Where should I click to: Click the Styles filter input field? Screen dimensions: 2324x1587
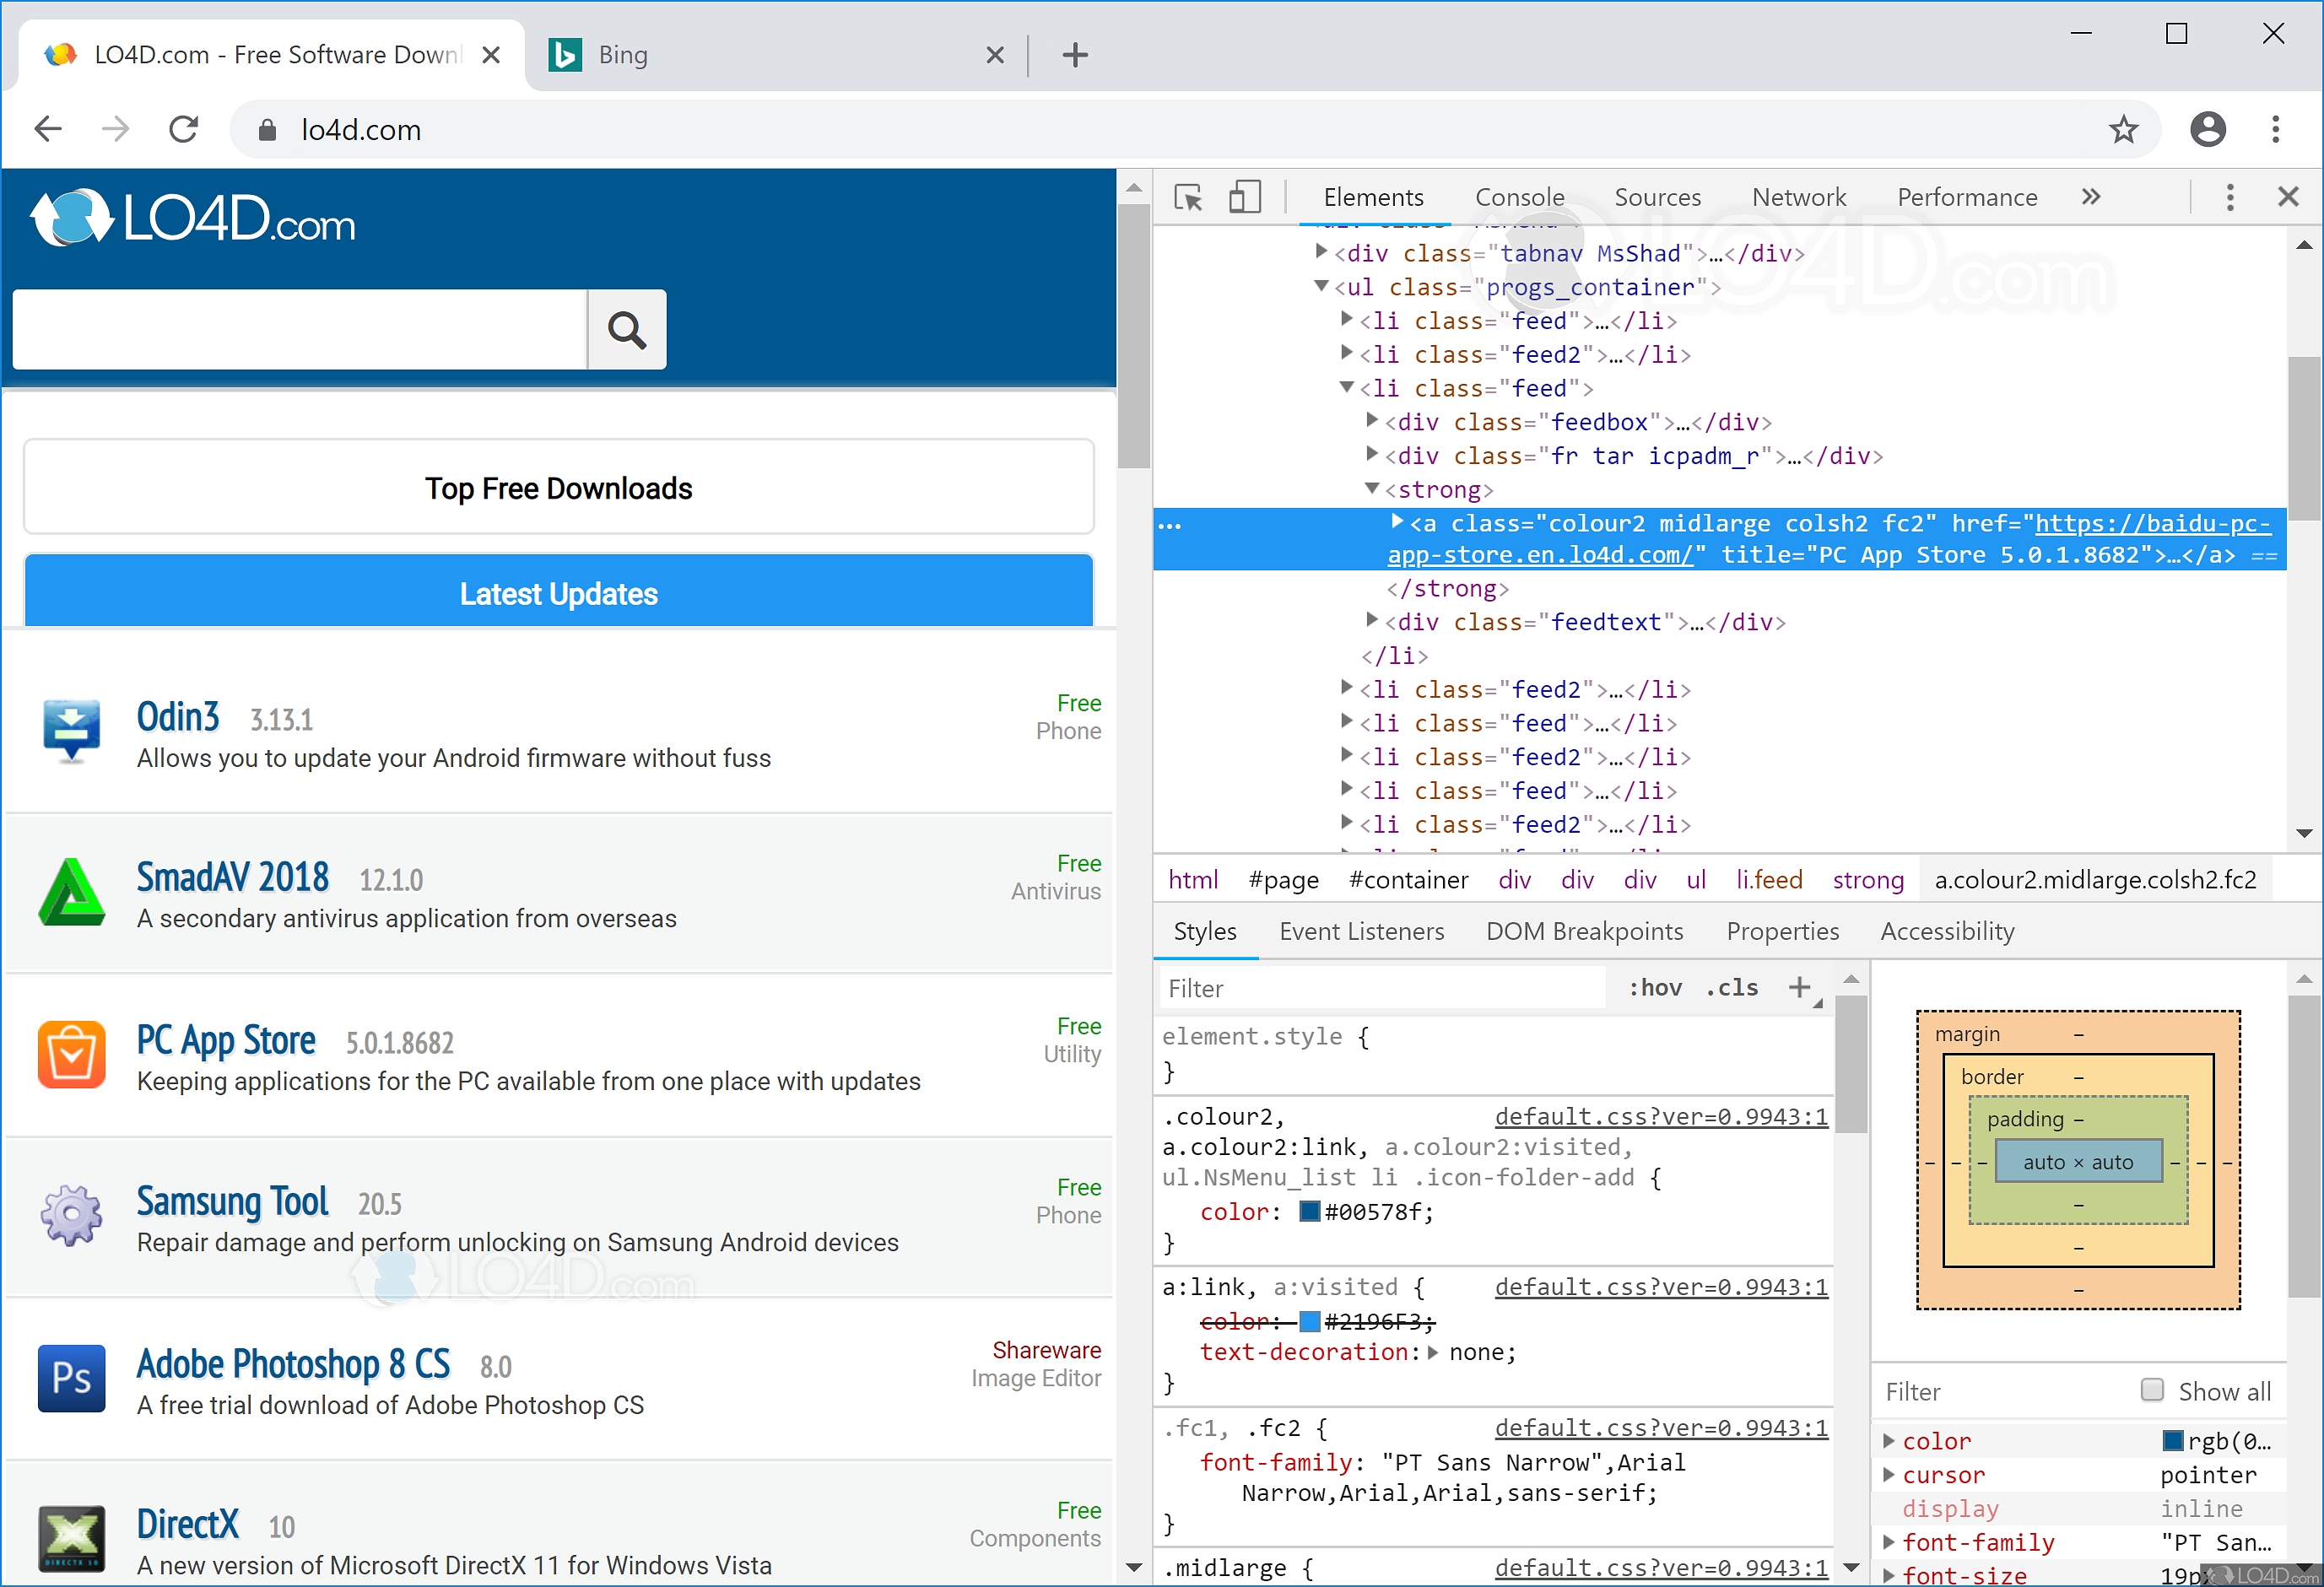pos(1380,987)
